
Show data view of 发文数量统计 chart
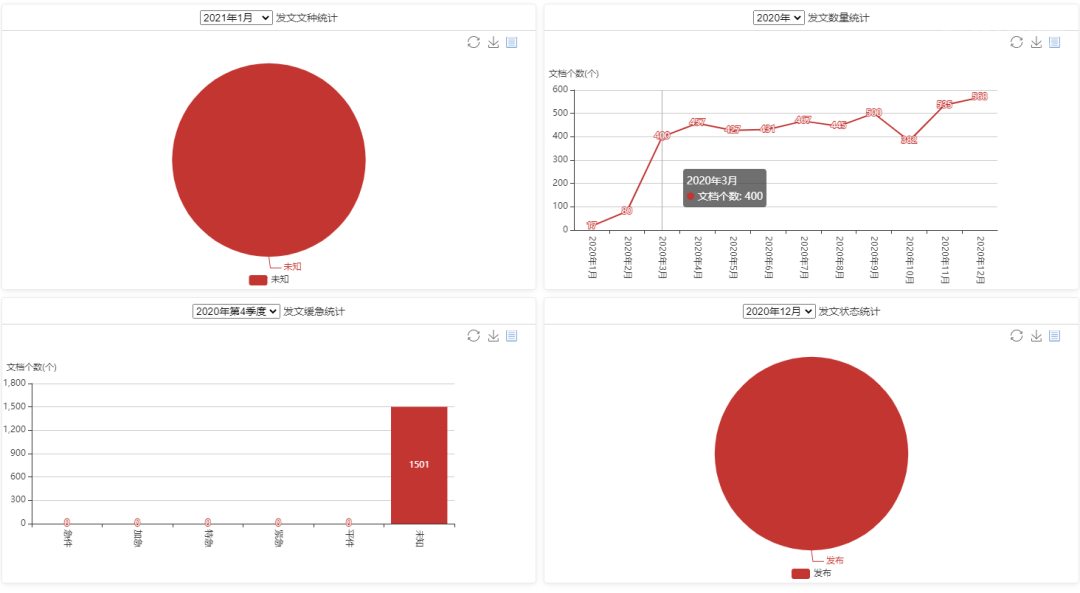tap(1055, 42)
